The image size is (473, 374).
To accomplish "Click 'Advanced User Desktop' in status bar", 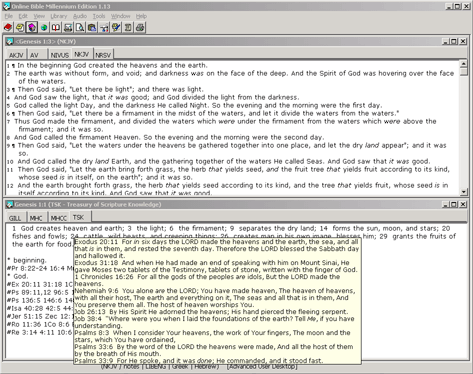I will pyautogui.click(x=262, y=367).
